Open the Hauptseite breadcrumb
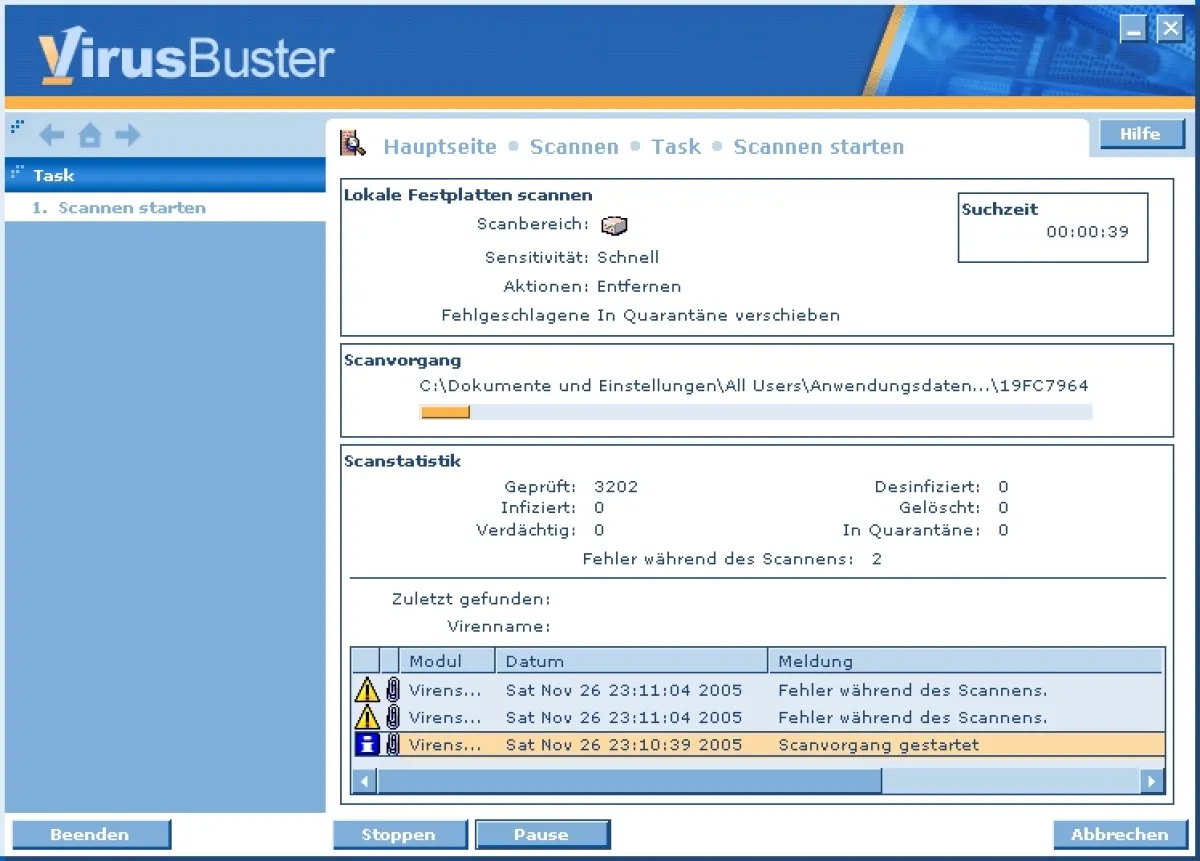The height and width of the screenshot is (861, 1200). (440, 147)
